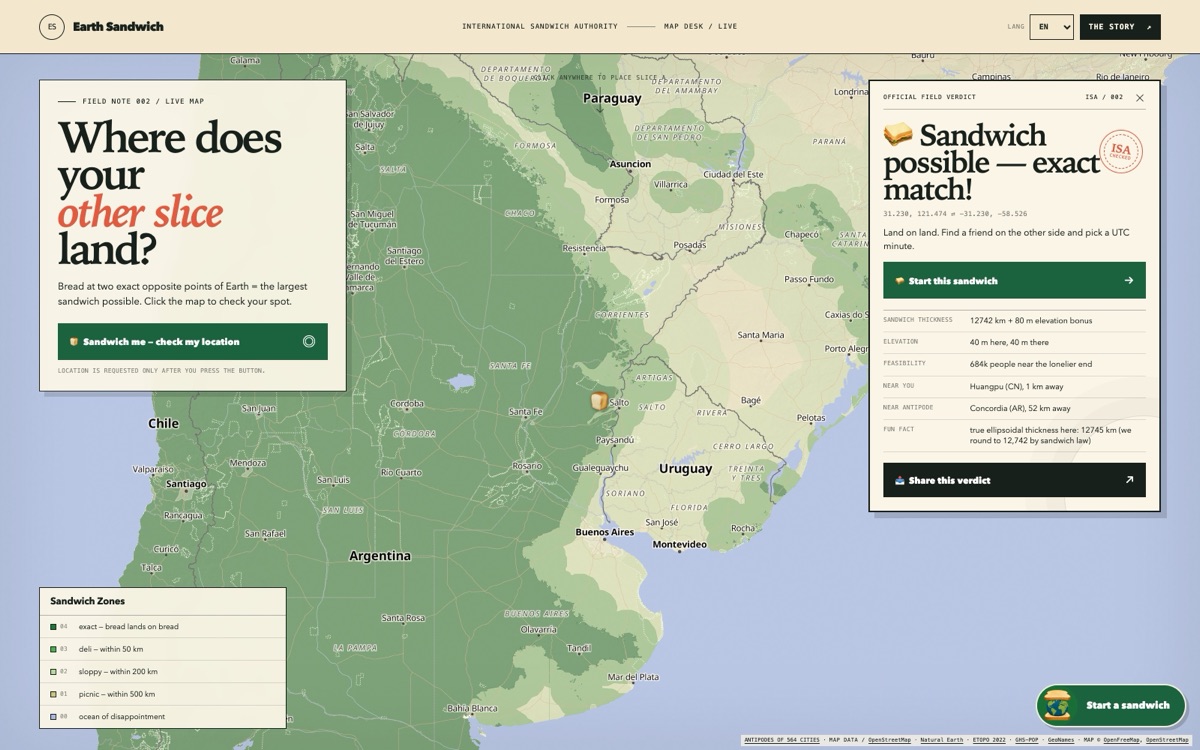
Task: Click the deli zone color swatch in legend
Action: click(53, 649)
